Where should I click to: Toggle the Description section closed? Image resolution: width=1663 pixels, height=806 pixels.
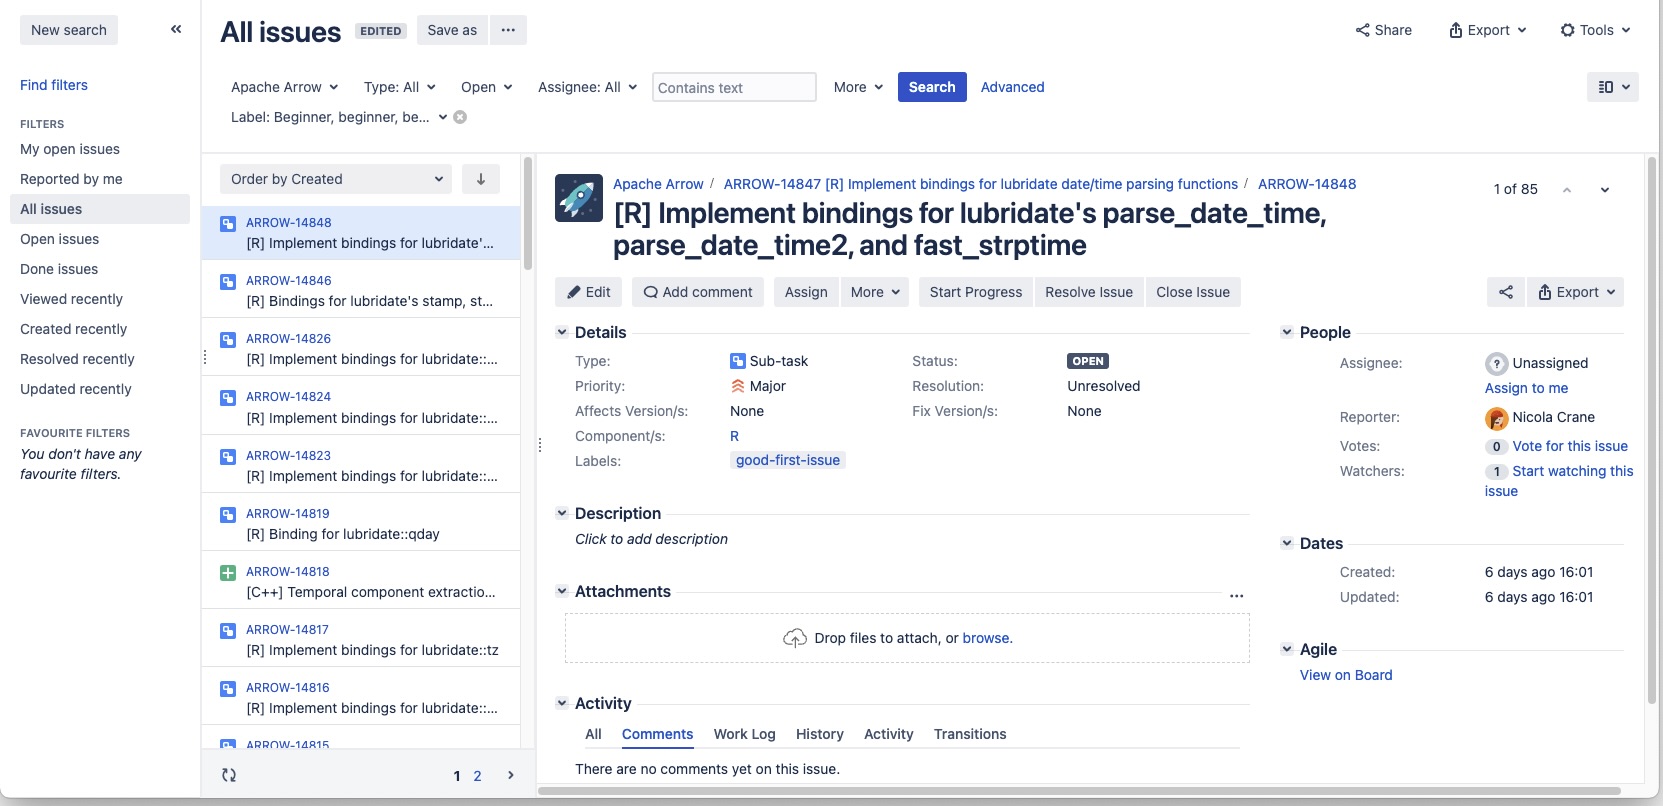562,513
